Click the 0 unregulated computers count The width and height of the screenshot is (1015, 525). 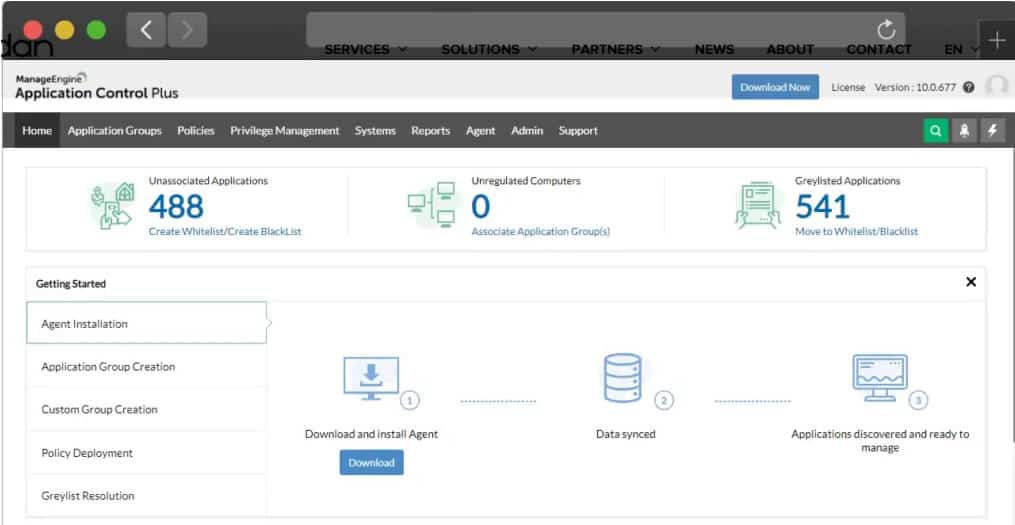pos(480,207)
